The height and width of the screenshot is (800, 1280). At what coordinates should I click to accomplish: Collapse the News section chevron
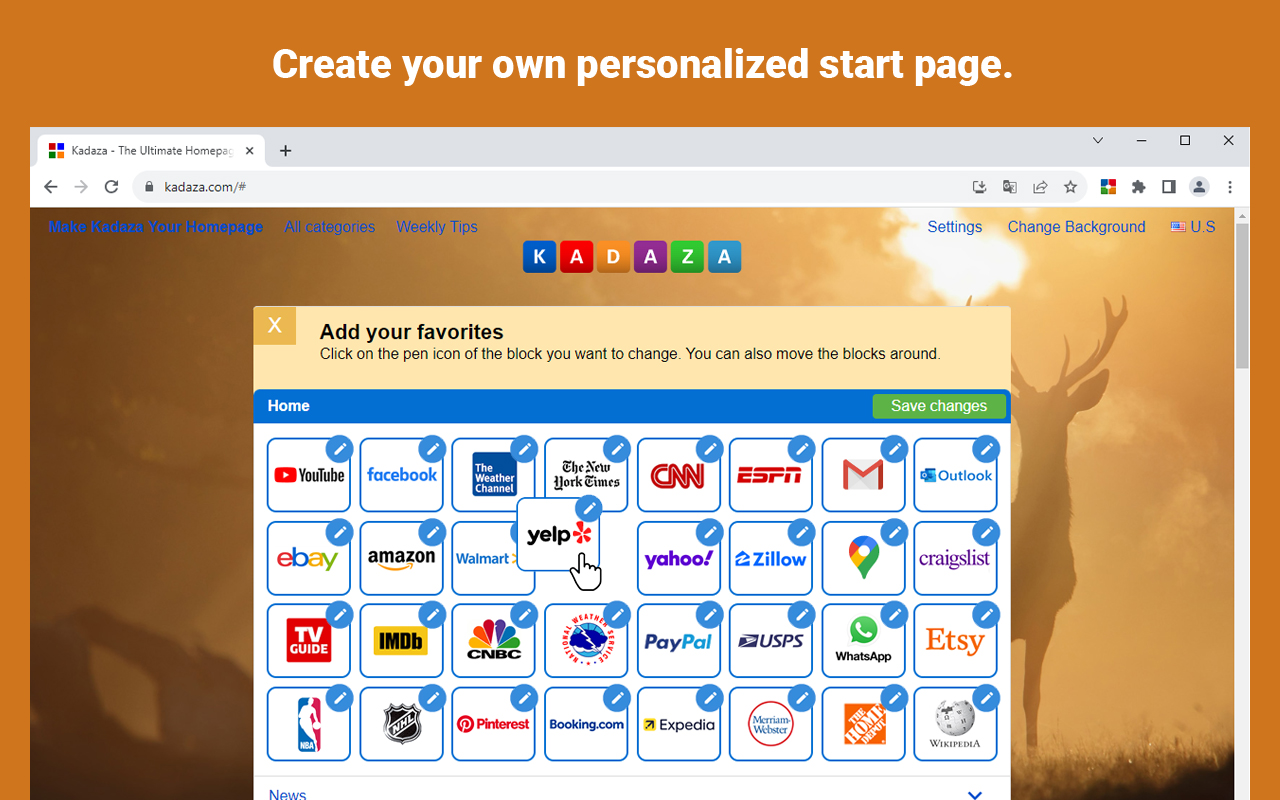(x=975, y=793)
